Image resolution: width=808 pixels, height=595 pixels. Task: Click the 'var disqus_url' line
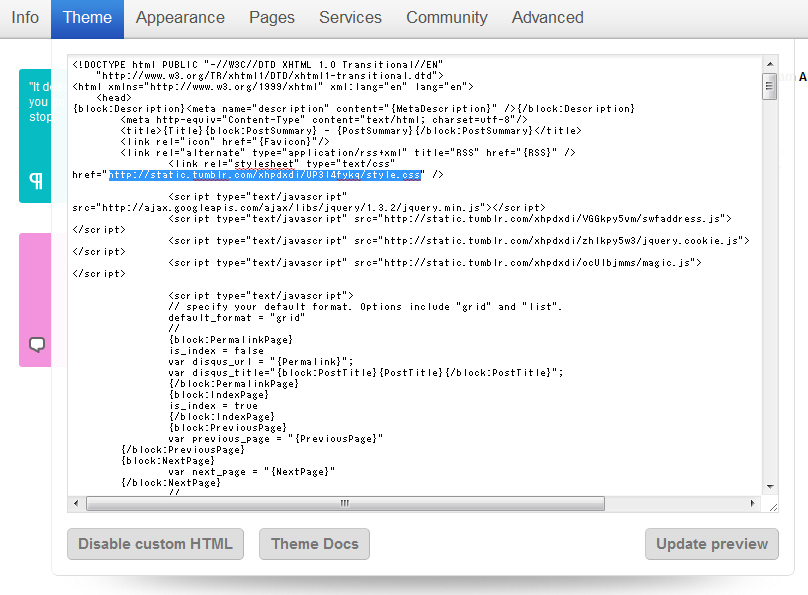(x=261, y=362)
